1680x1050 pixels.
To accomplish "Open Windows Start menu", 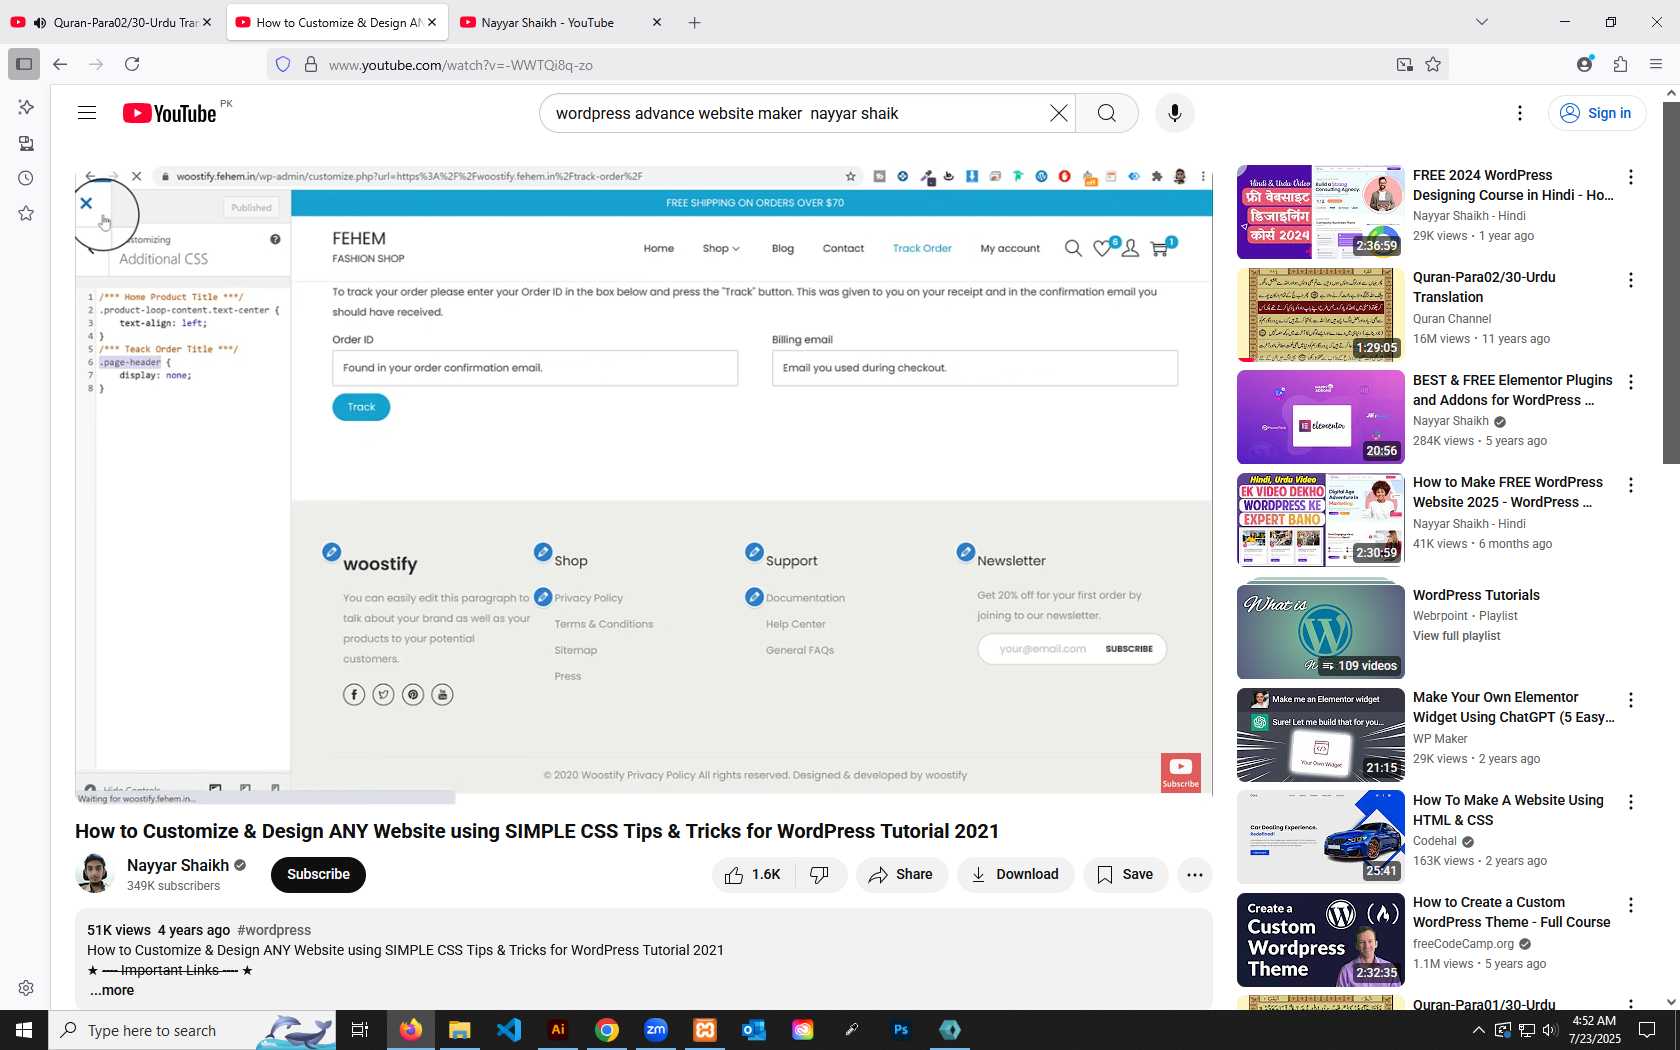I will click(x=24, y=1030).
